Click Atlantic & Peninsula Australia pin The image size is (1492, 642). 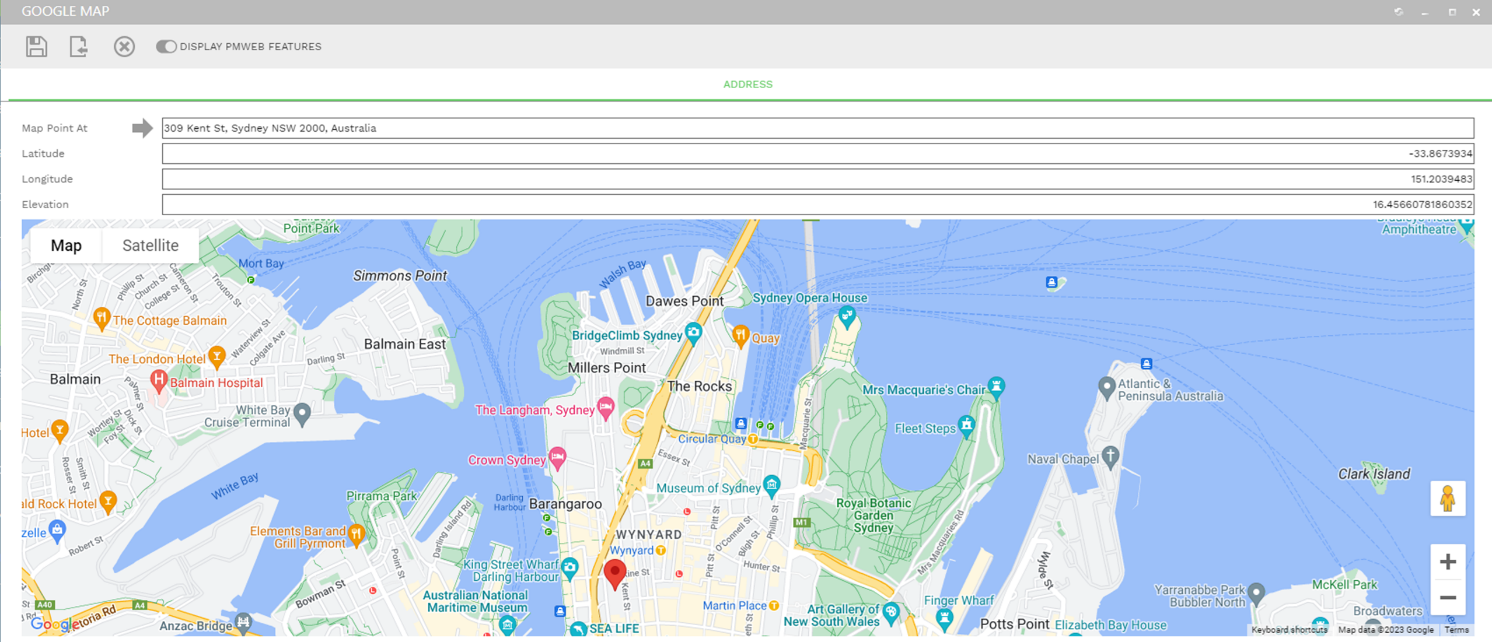click(1106, 386)
